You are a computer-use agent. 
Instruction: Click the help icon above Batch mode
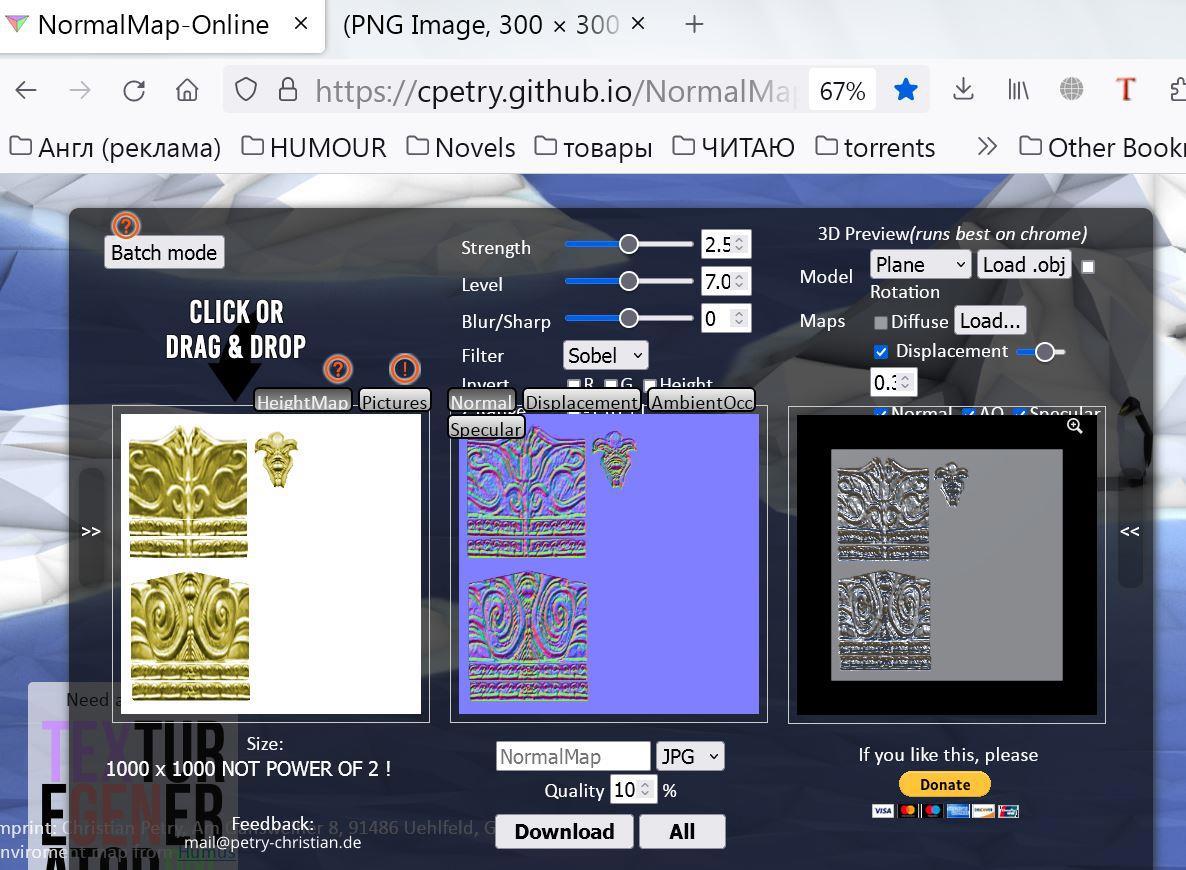pos(125,225)
